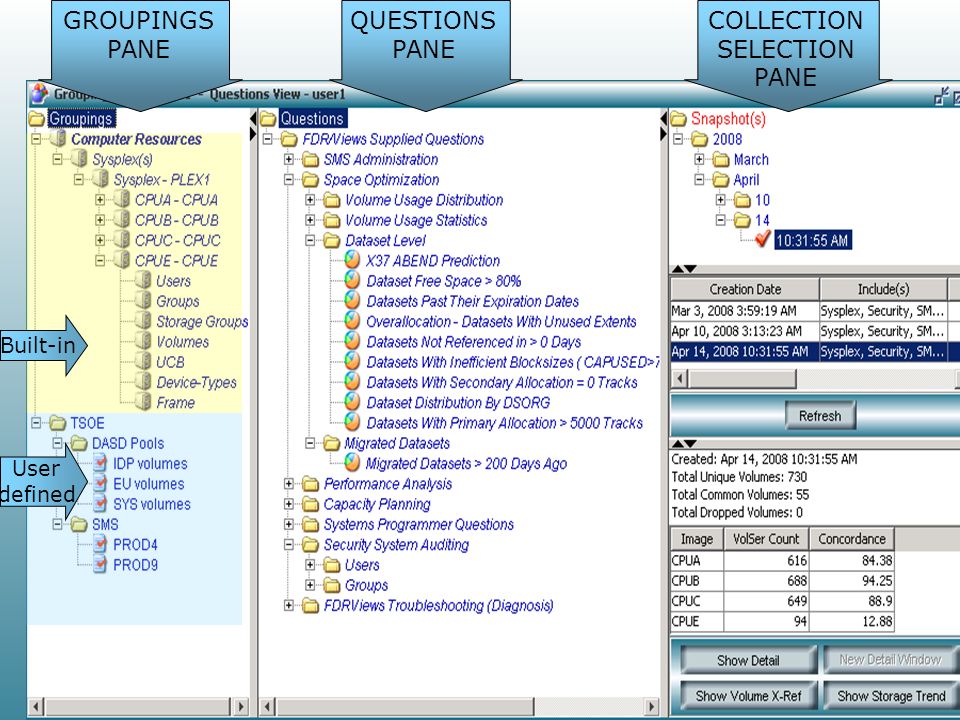The height and width of the screenshot is (720, 960).
Task: Click the VolSer Count column header
Action: click(x=766, y=539)
